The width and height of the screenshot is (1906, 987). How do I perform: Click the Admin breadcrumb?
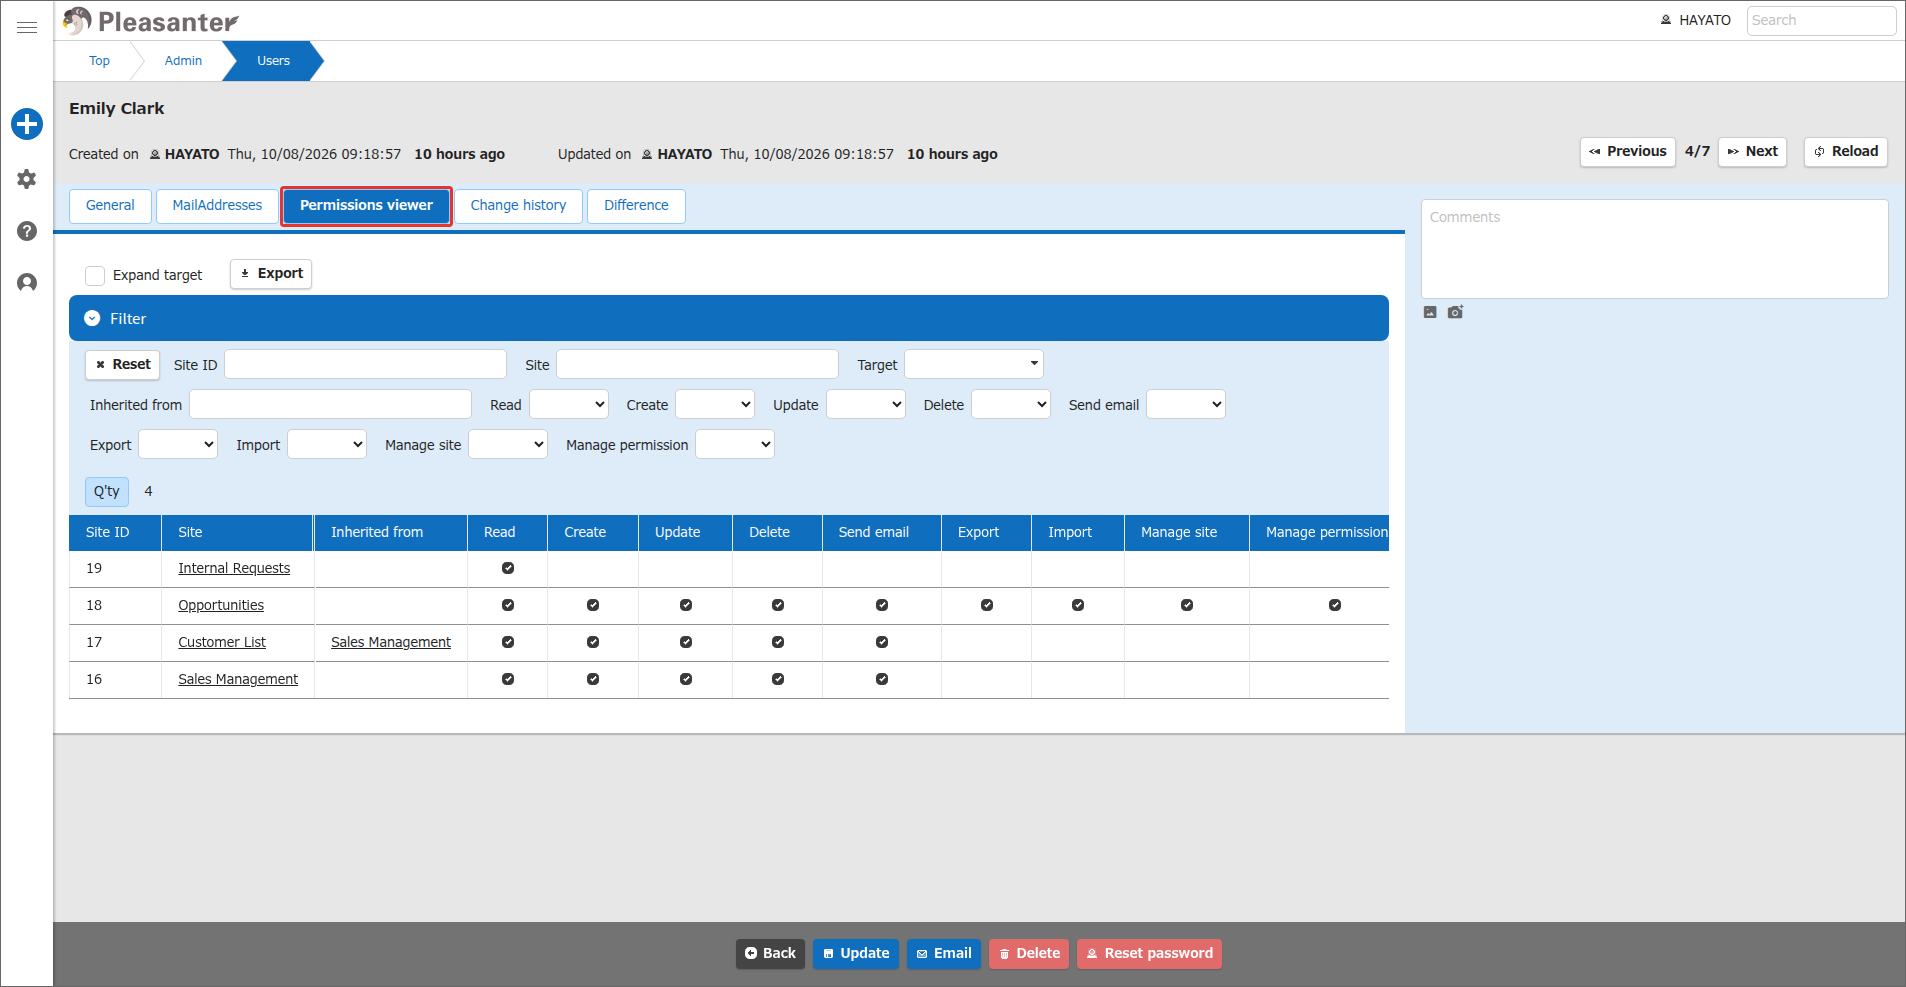[183, 61]
